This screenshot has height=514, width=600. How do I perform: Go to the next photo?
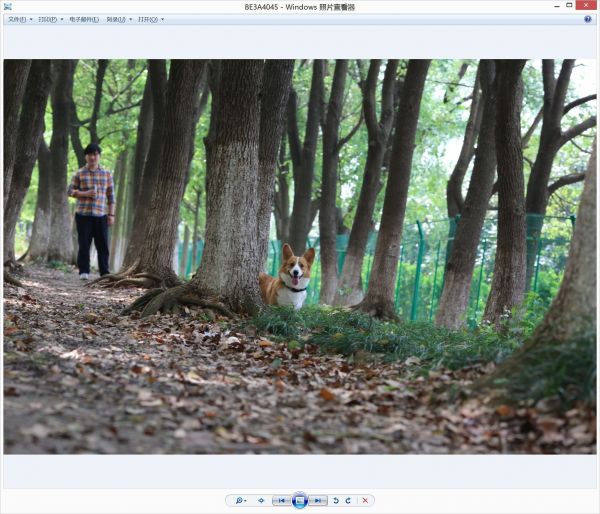coord(318,500)
